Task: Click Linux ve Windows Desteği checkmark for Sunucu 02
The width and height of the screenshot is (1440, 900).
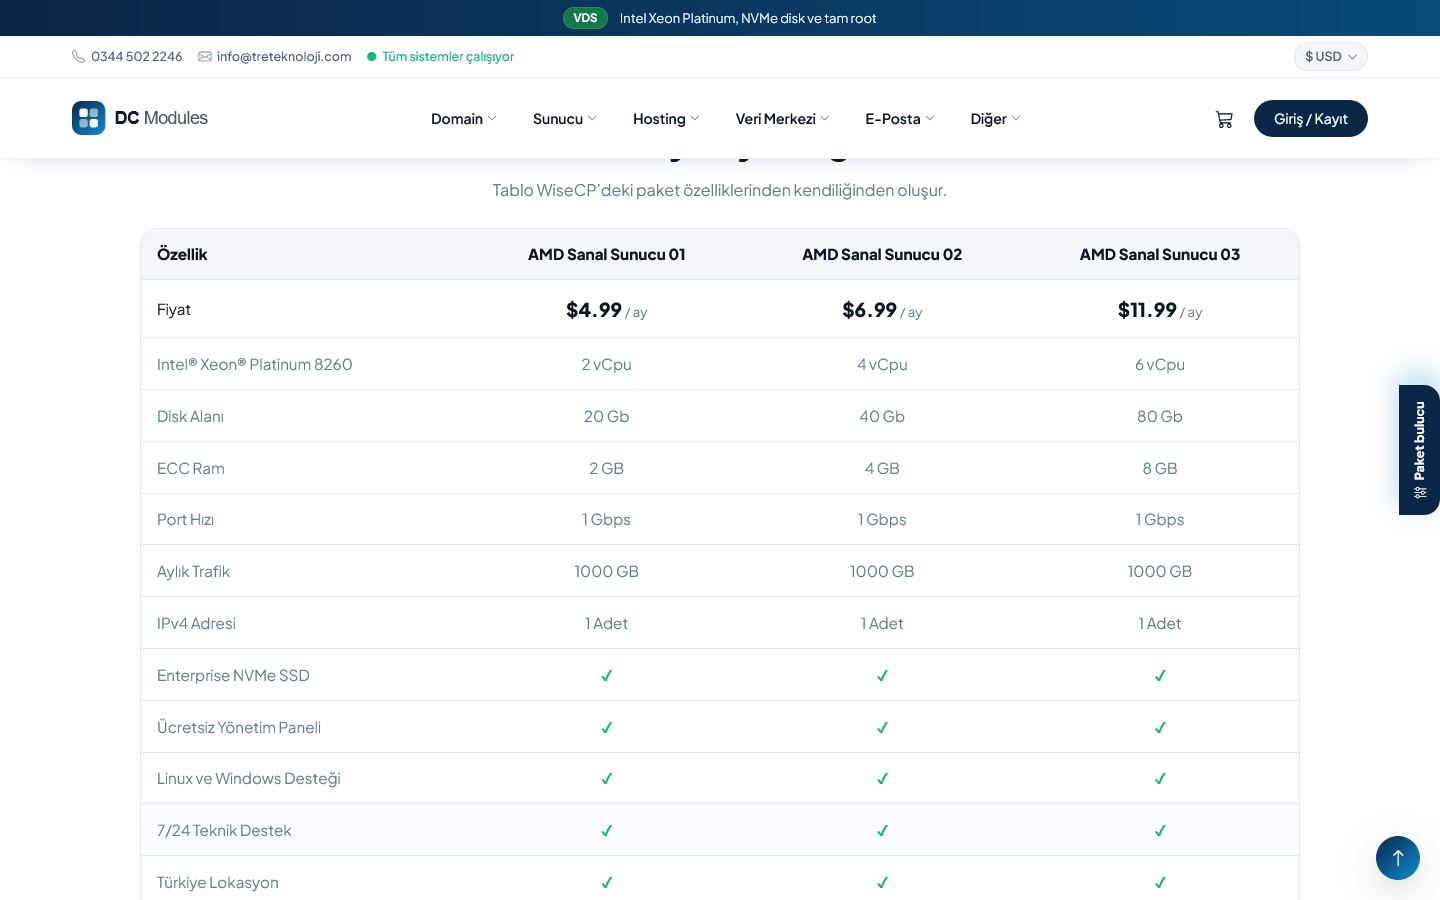Action: point(882,779)
